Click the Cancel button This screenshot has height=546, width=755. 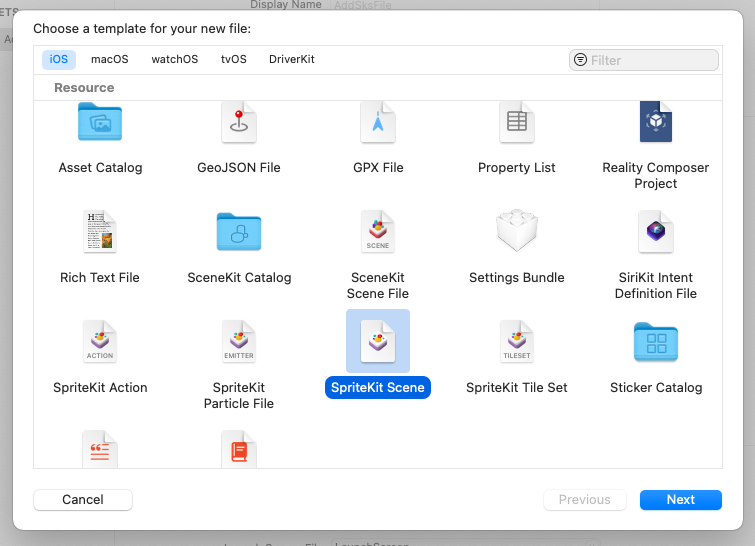point(83,500)
